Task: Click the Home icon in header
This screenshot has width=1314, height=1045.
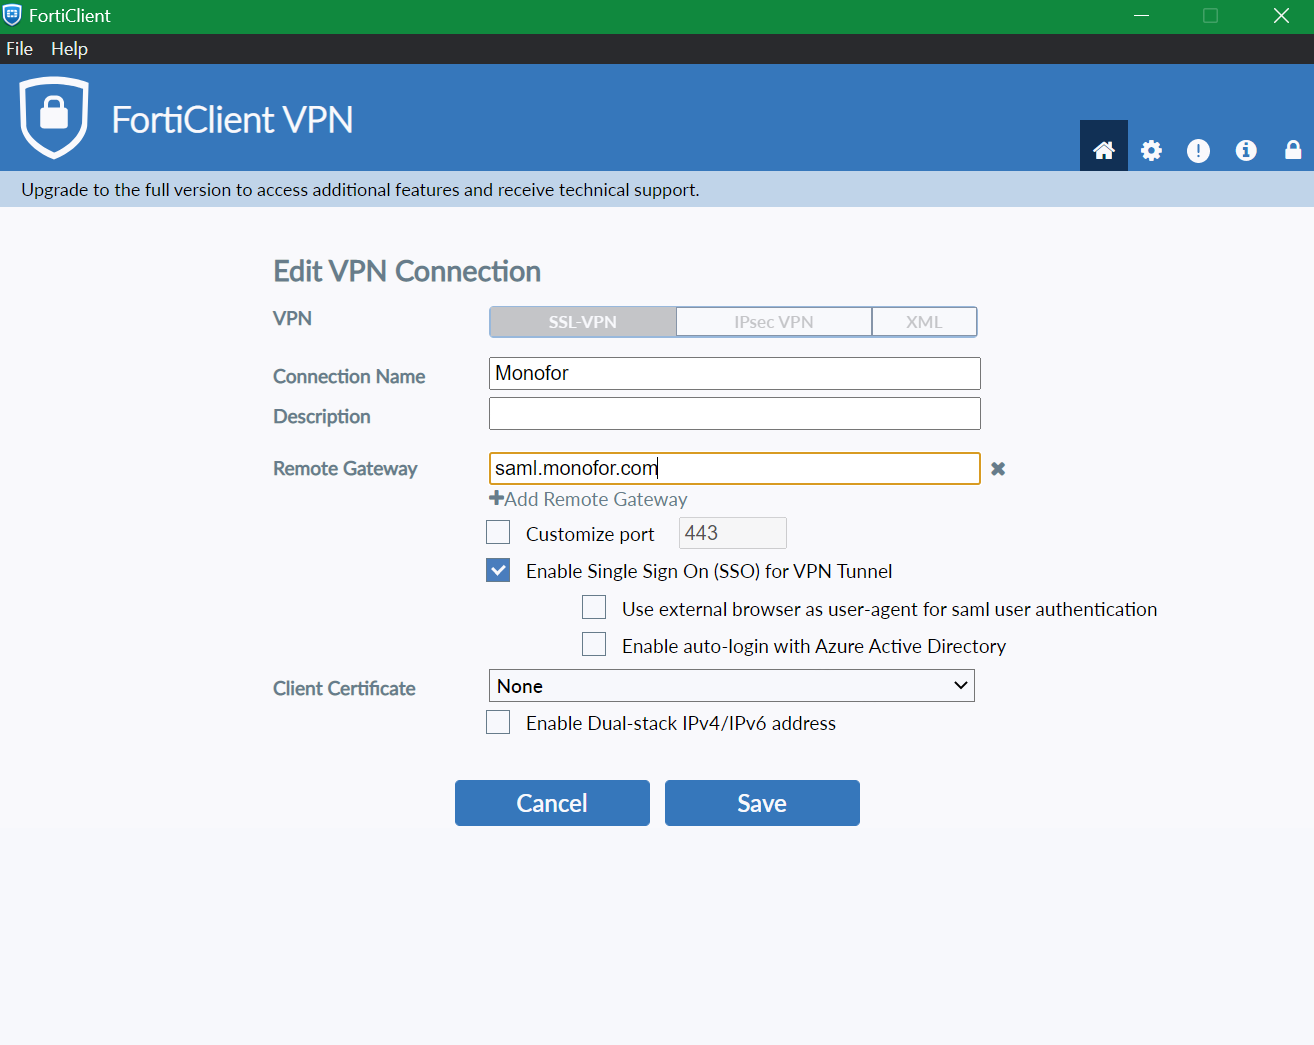Action: [x=1103, y=150]
